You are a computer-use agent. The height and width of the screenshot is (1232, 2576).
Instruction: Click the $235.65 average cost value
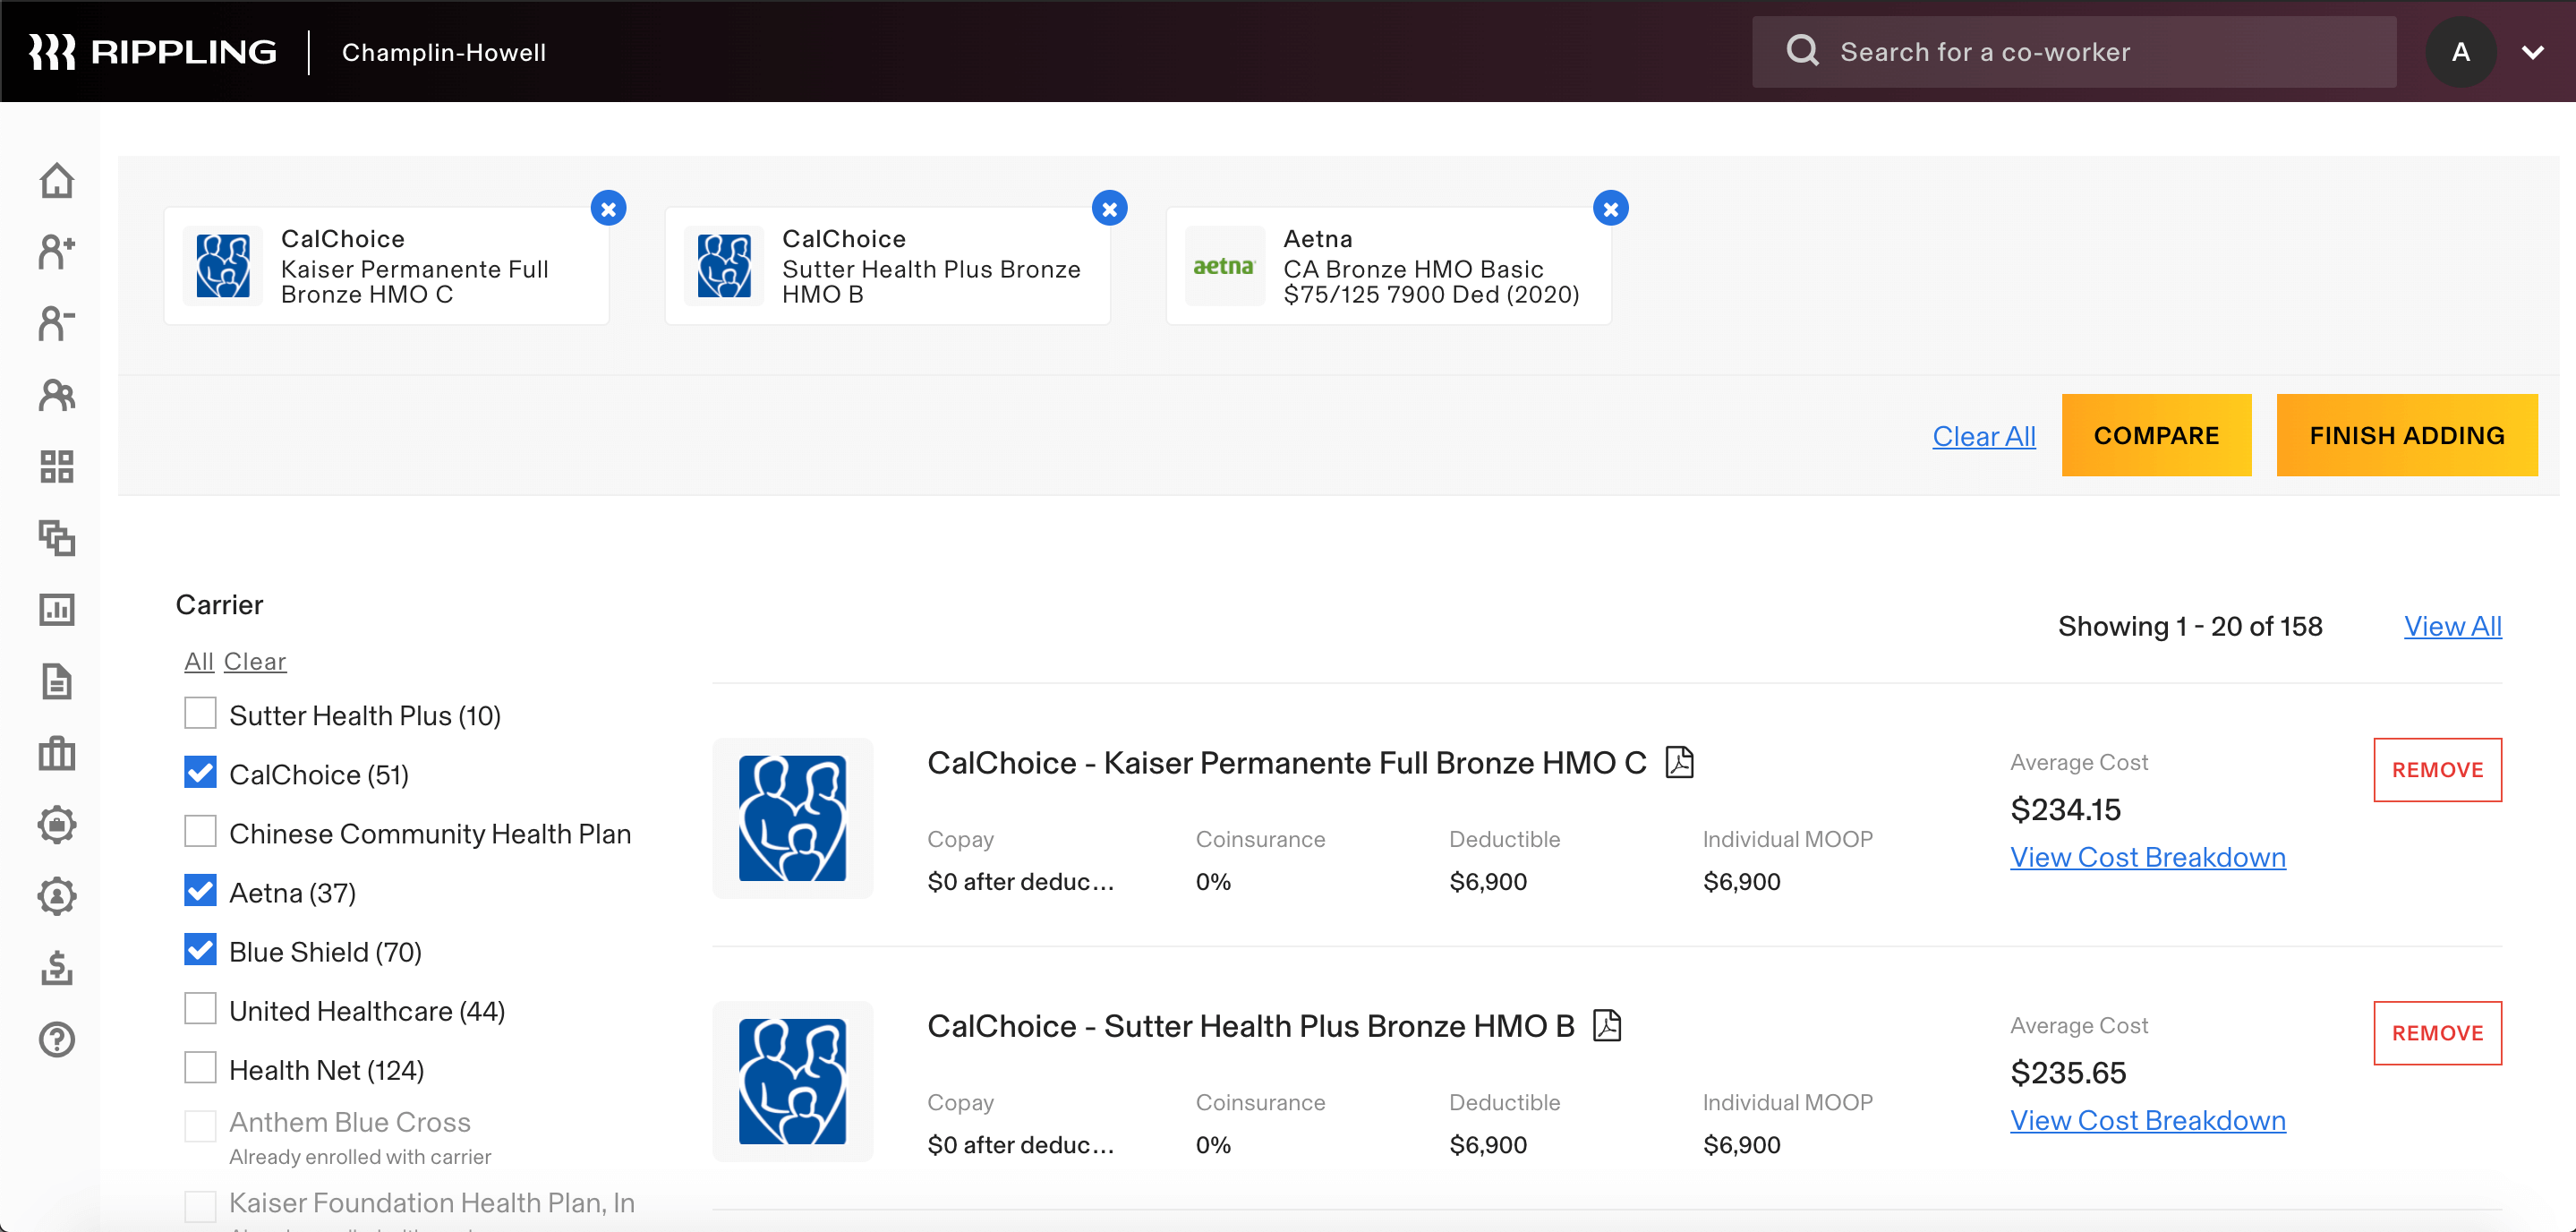click(x=2068, y=1072)
